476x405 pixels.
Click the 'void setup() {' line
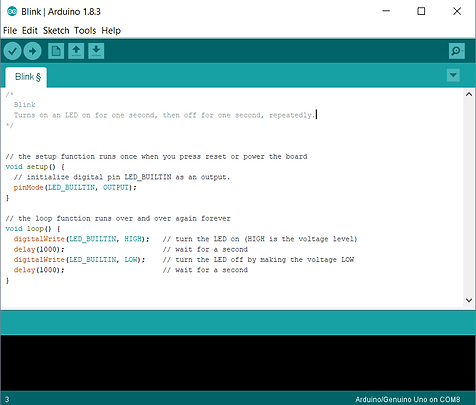pyautogui.click(x=35, y=167)
